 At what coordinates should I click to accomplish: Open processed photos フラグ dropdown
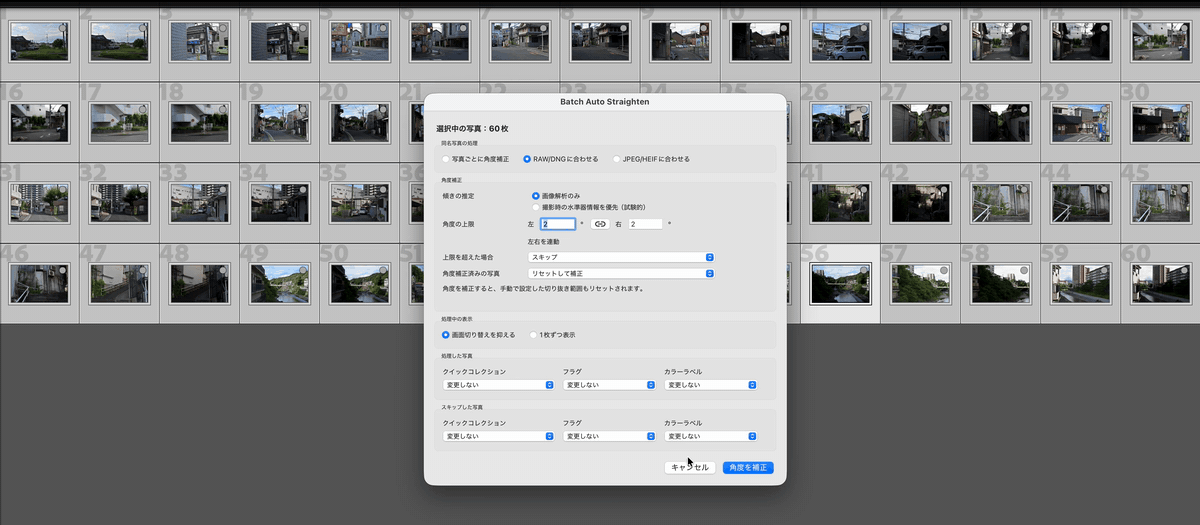[x=609, y=384]
